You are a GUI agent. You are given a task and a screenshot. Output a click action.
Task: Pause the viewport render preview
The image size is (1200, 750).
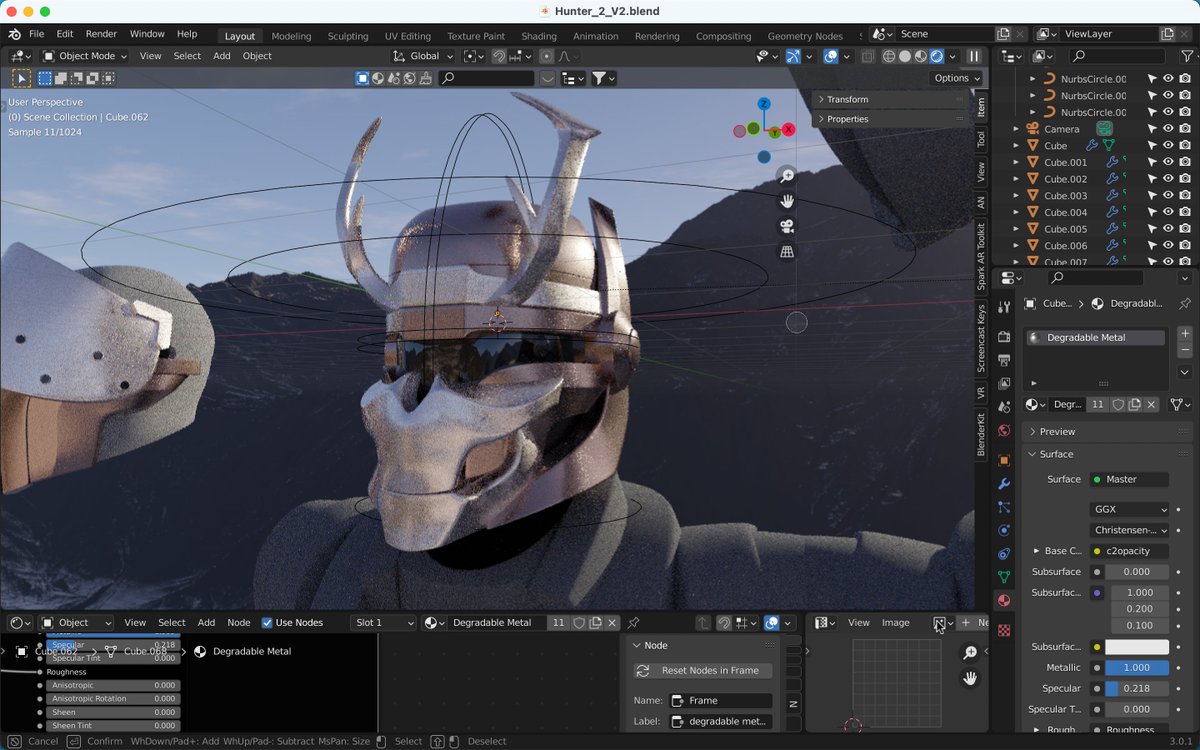click(x=973, y=56)
